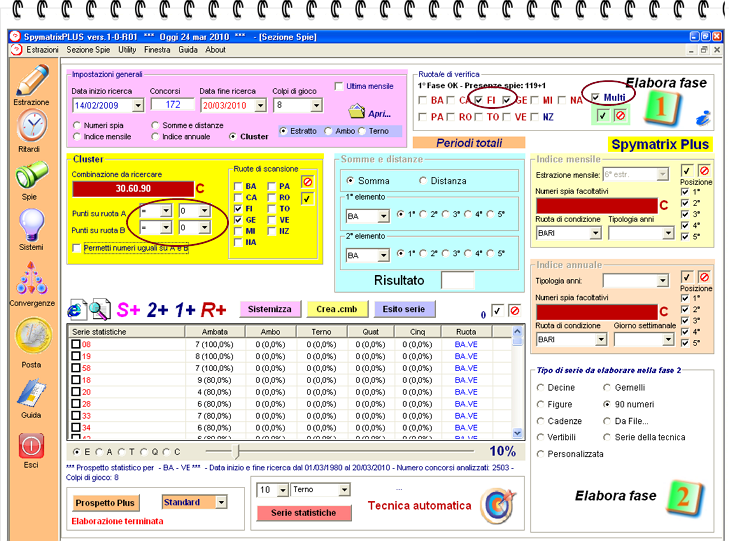729x541 pixels.
Task: Open the Convergenze icon in sidebar
Action: pyautogui.click(x=31, y=278)
